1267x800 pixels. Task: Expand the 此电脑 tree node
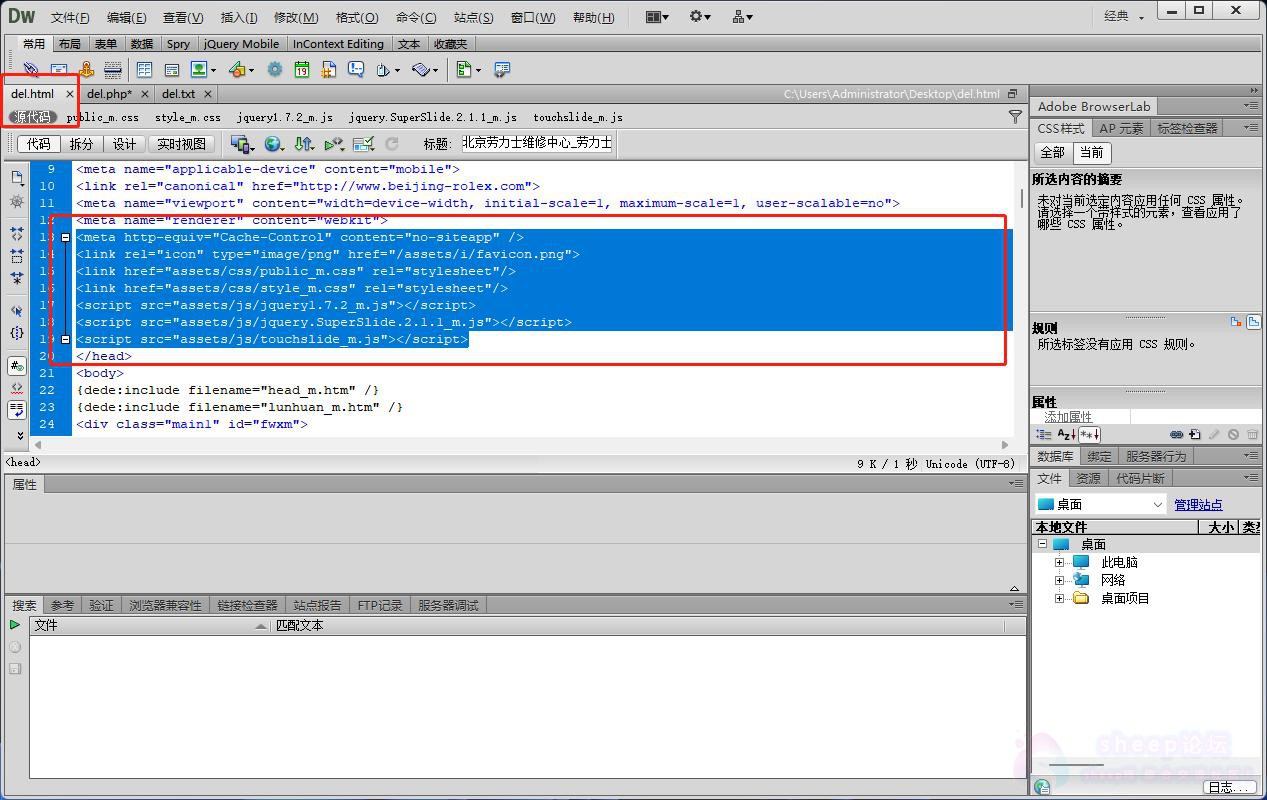[x=1059, y=562]
